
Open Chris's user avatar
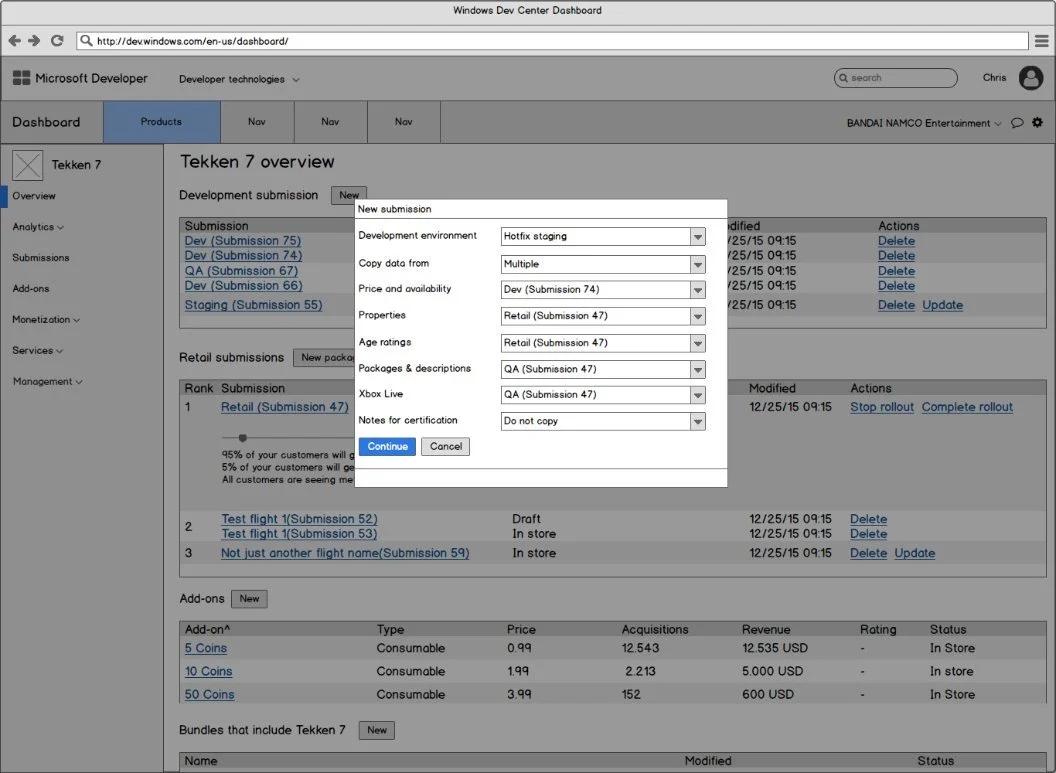pyautogui.click(x=1030, y=78)
